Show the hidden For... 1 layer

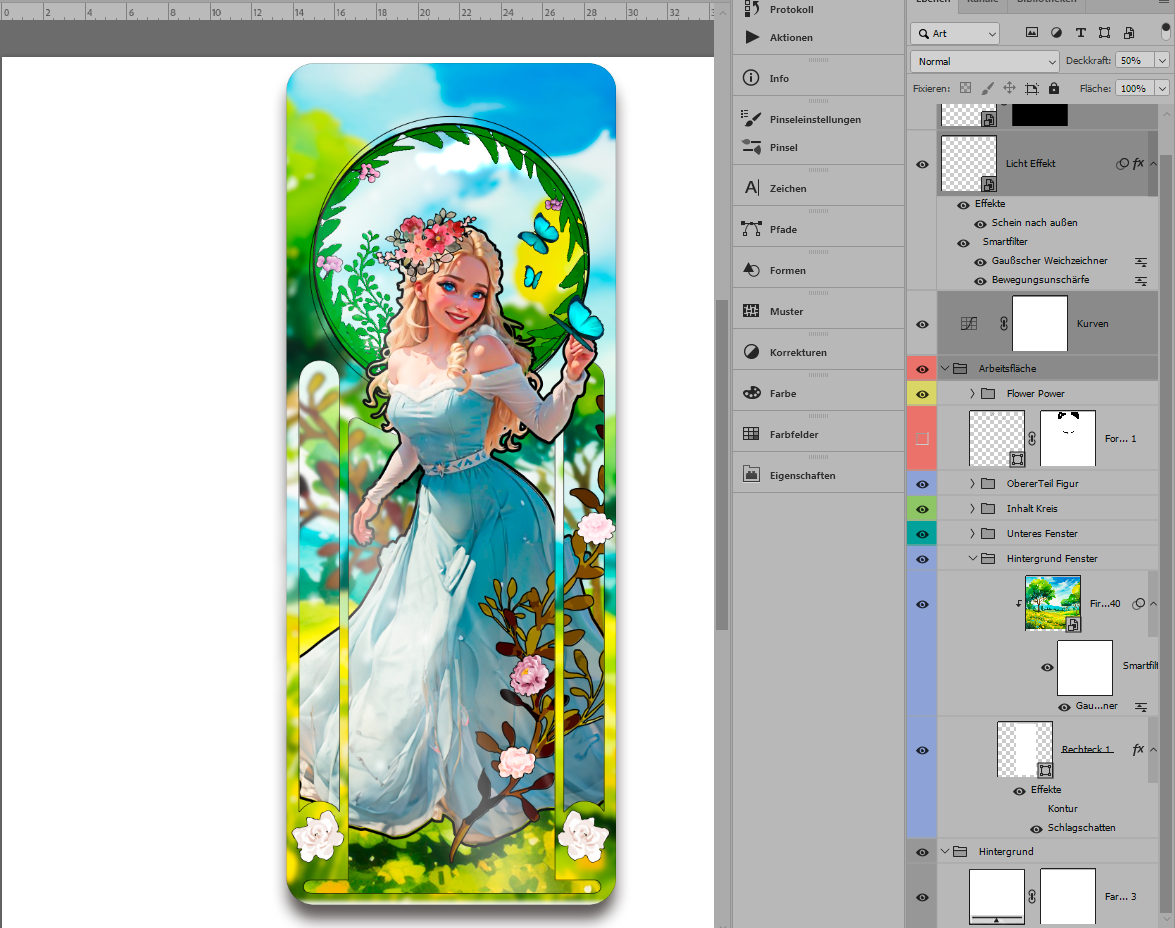[922, 439]
